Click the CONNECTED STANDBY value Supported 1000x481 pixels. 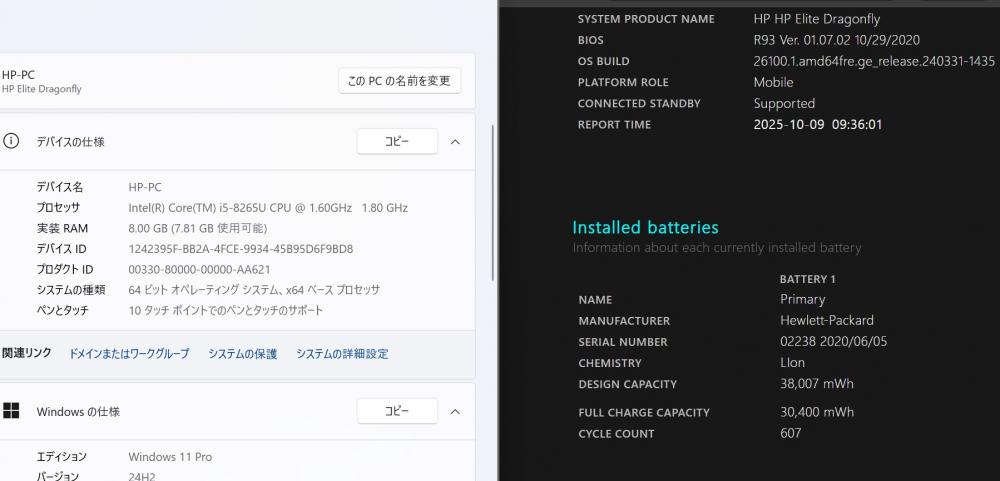click(784, 103)
